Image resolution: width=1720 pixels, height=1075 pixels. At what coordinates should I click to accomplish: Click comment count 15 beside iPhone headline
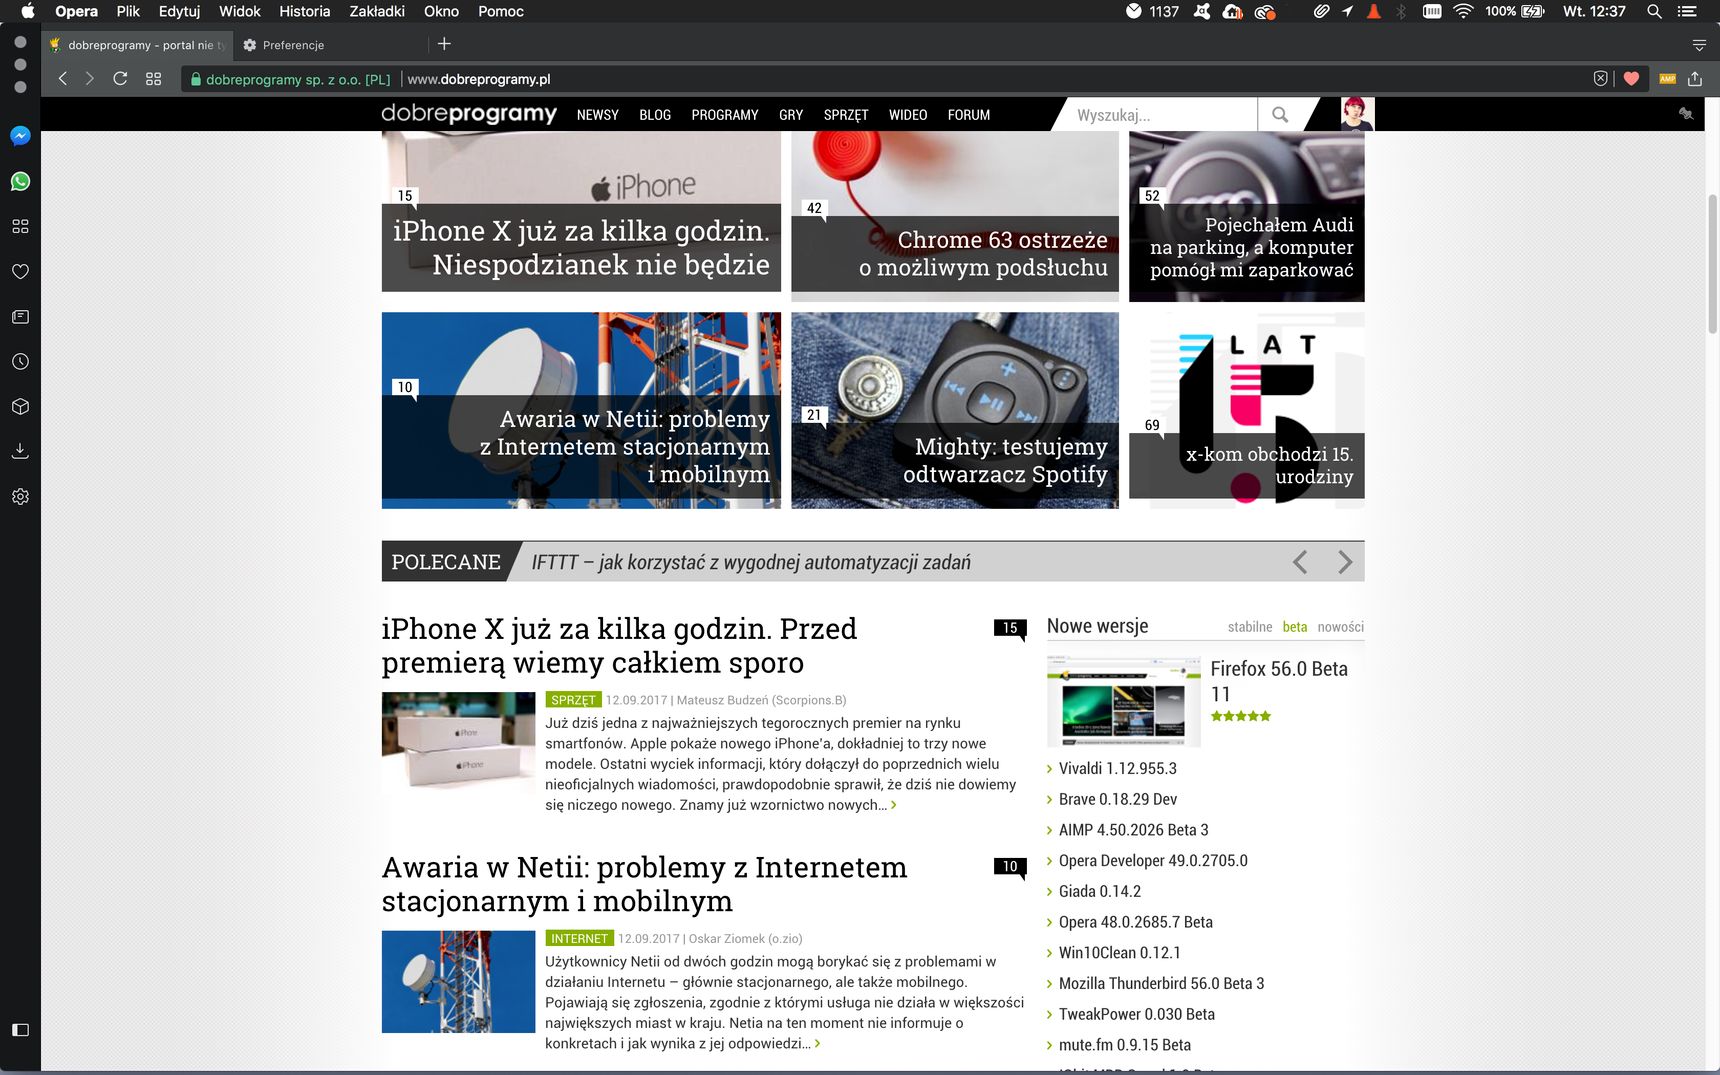pos(1009,628)
